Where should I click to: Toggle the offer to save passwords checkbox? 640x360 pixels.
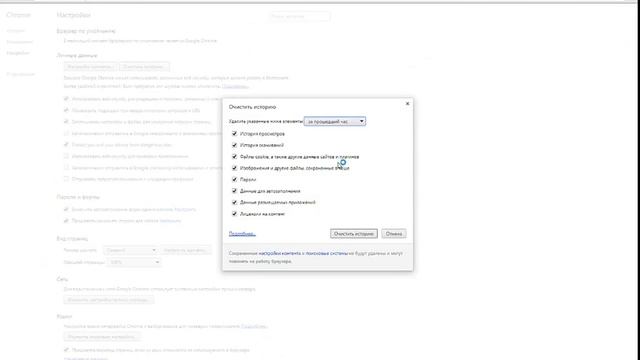[x=66, y=221]
